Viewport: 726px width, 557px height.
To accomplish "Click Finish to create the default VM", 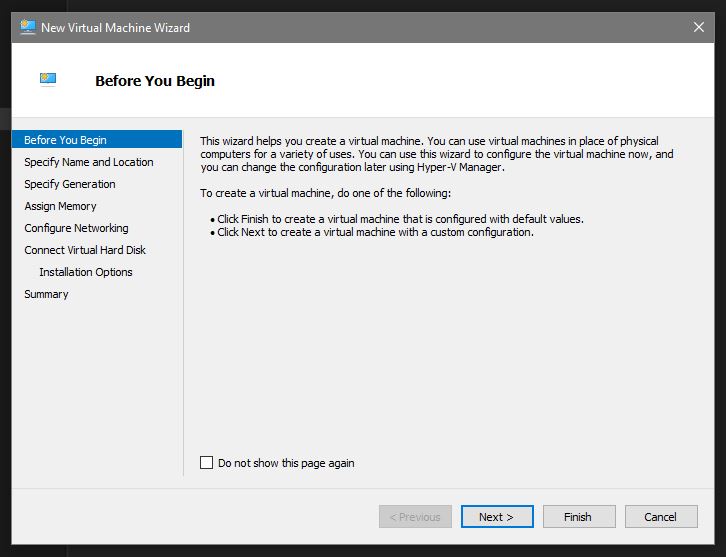I will [x=577, y=517].
